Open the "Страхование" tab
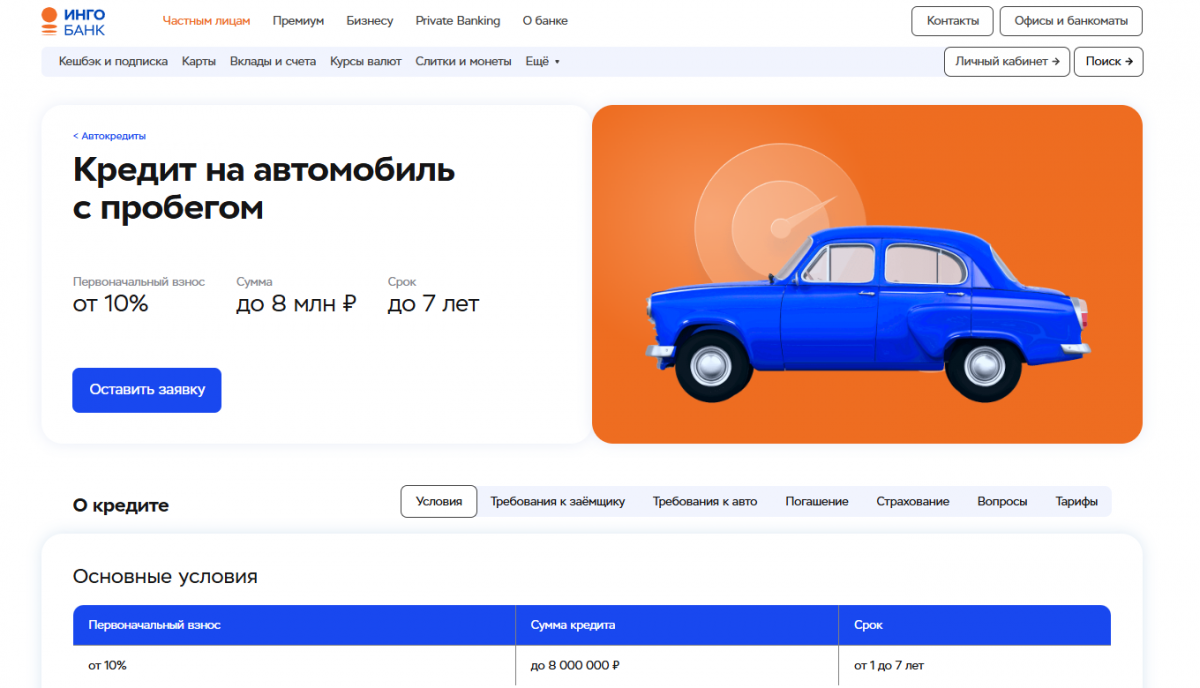 (x=912, y=502)
